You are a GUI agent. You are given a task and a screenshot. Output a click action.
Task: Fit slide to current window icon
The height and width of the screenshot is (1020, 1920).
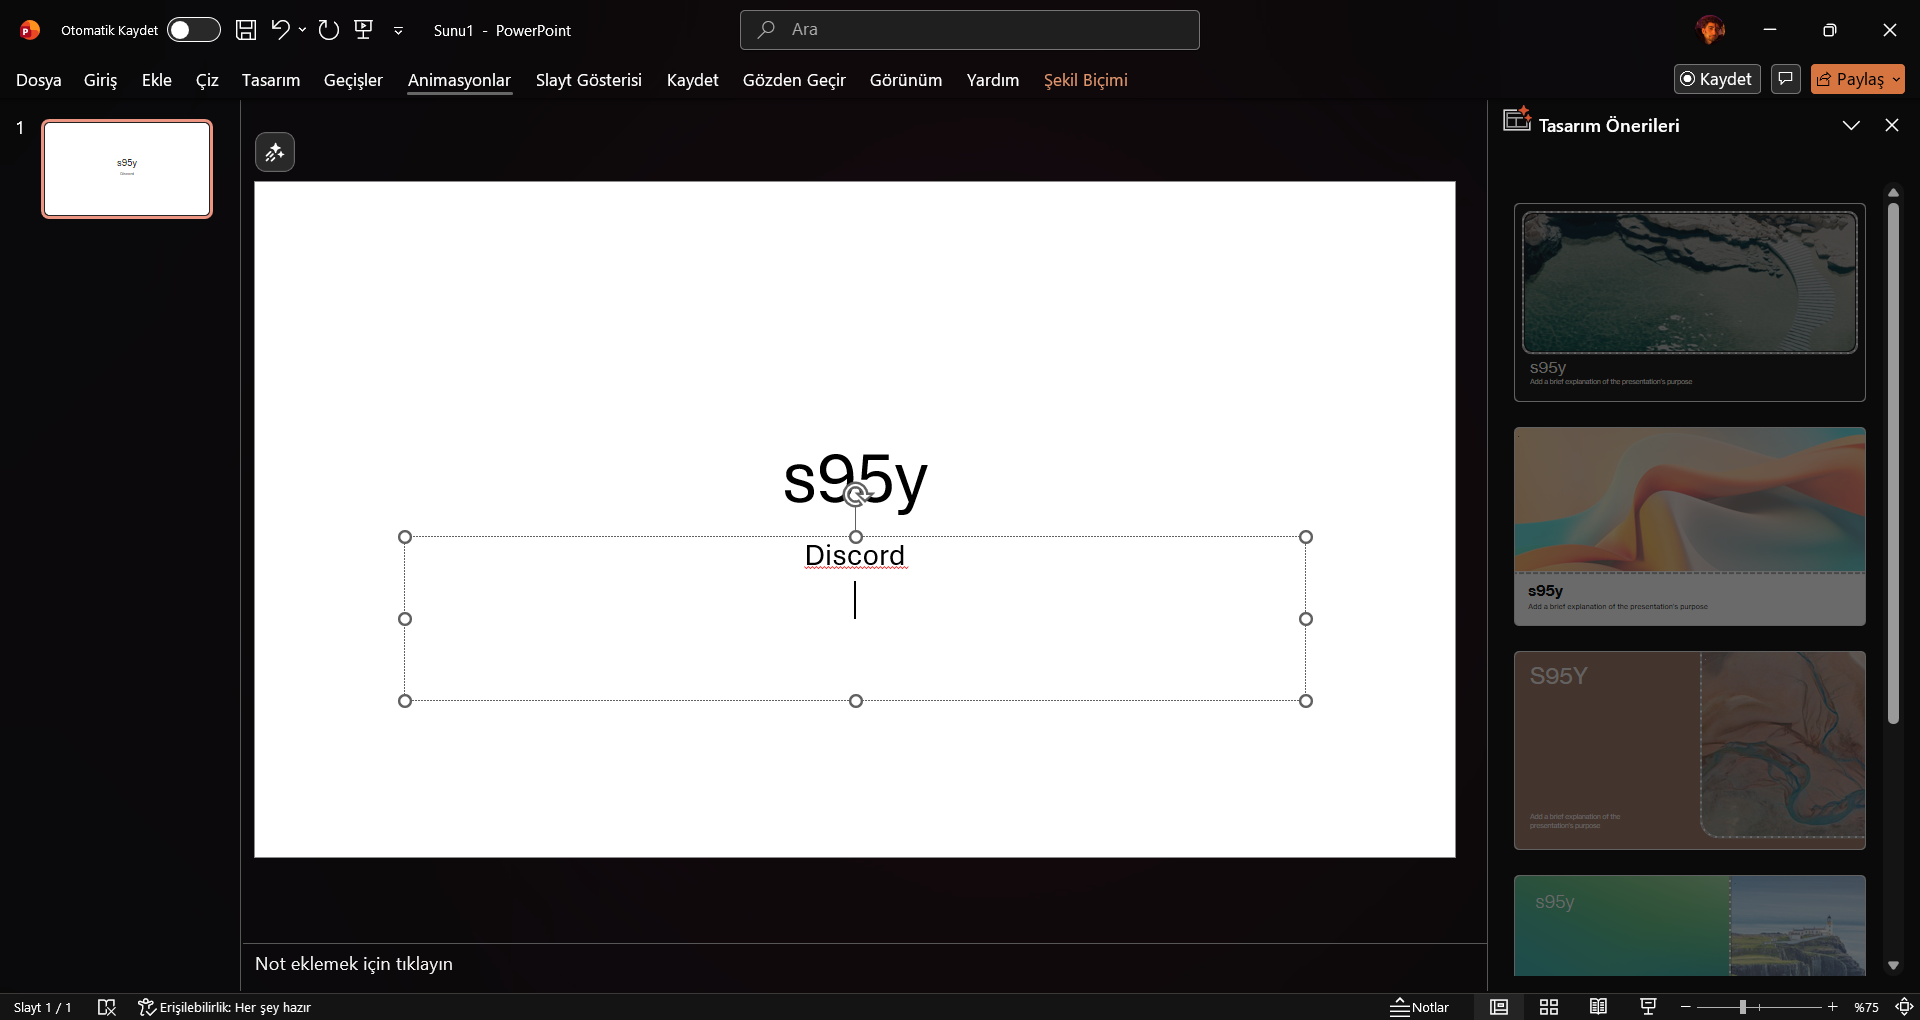[x=1905, y=1007]
